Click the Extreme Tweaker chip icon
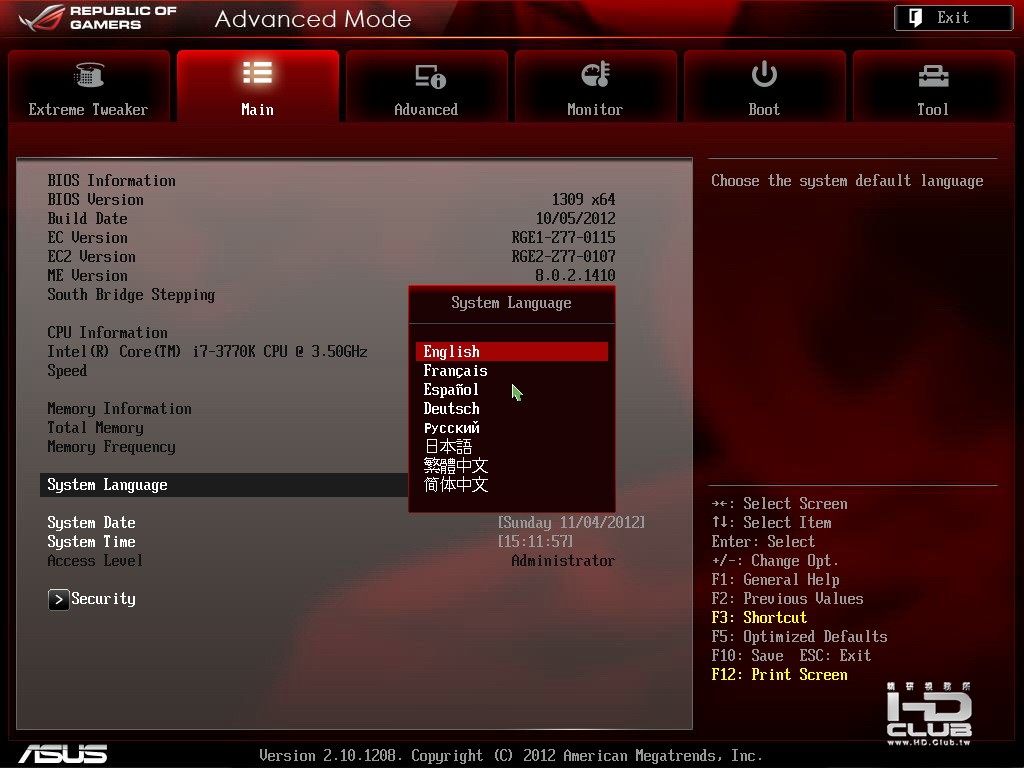The width and height of the screenshot is (1024, 768). point(89,74)
